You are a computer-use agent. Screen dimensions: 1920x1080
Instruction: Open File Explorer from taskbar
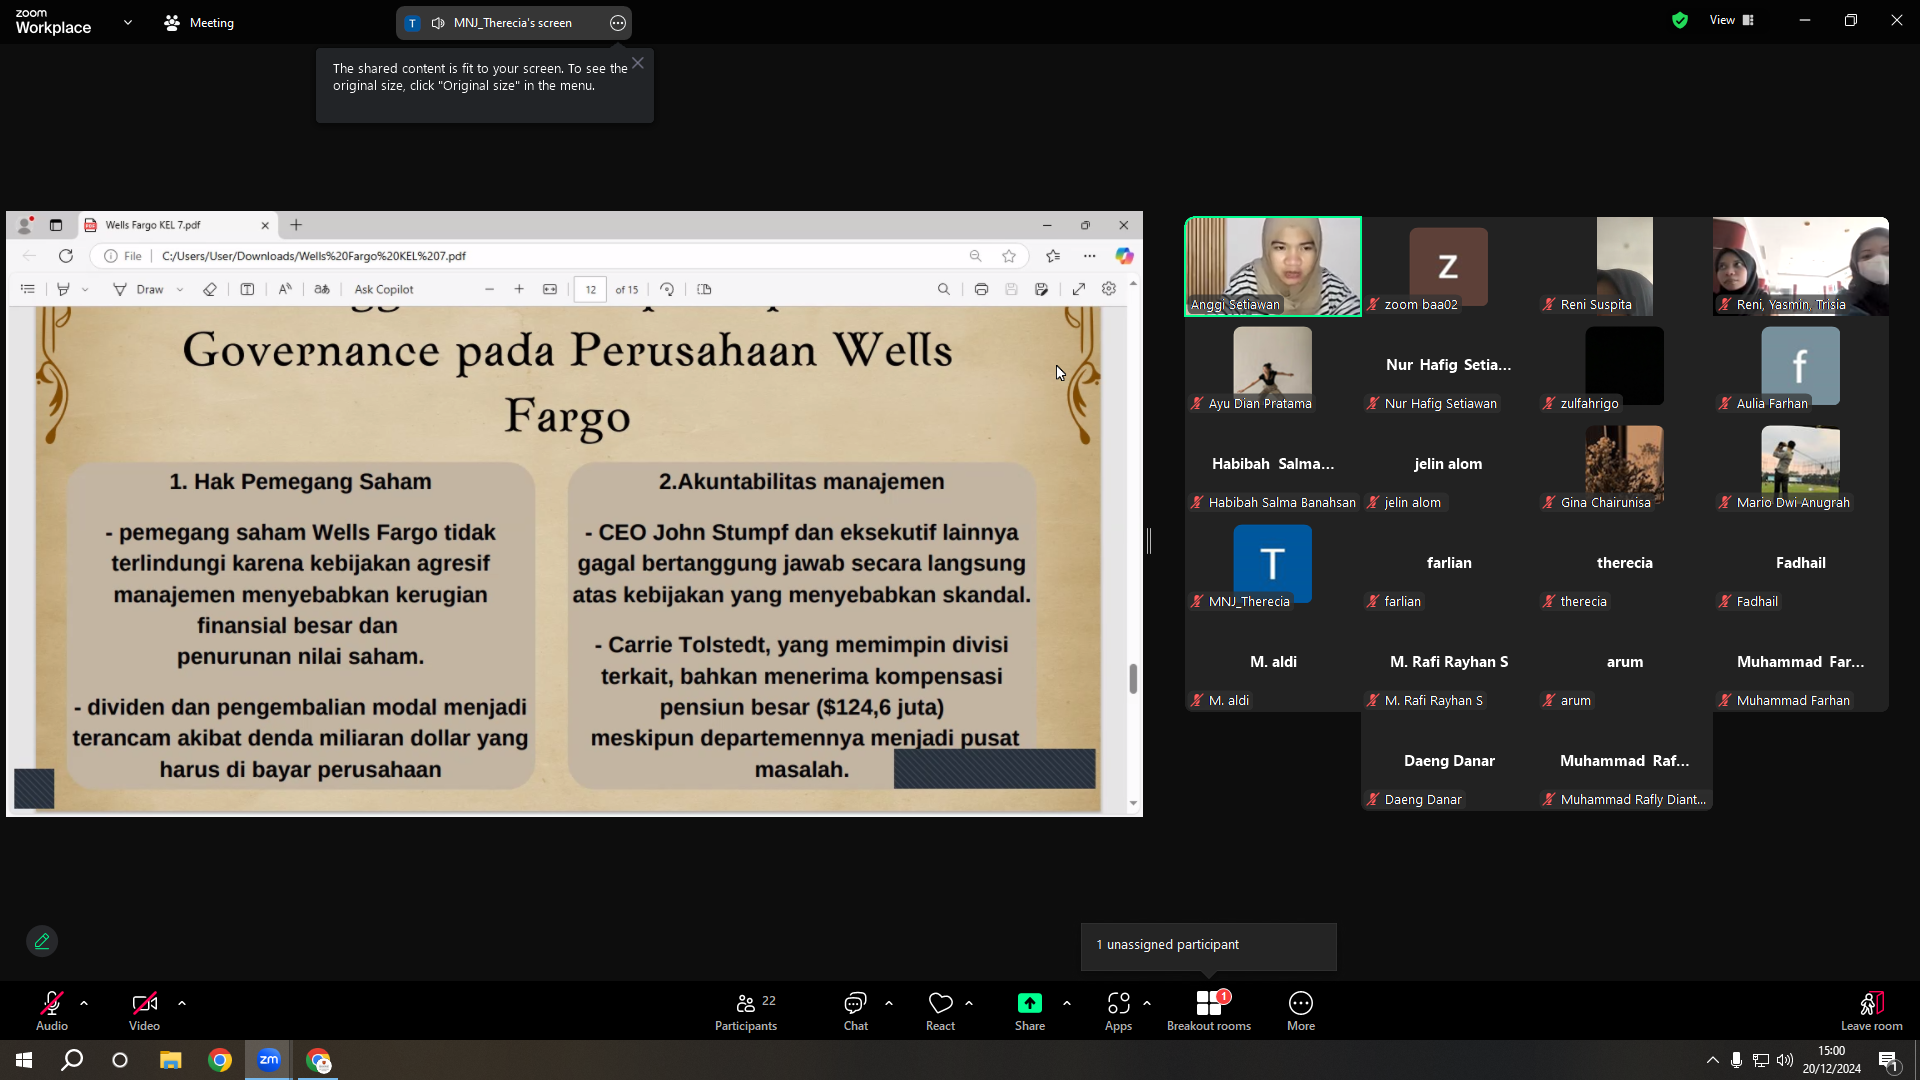(x=170, y=1060)
